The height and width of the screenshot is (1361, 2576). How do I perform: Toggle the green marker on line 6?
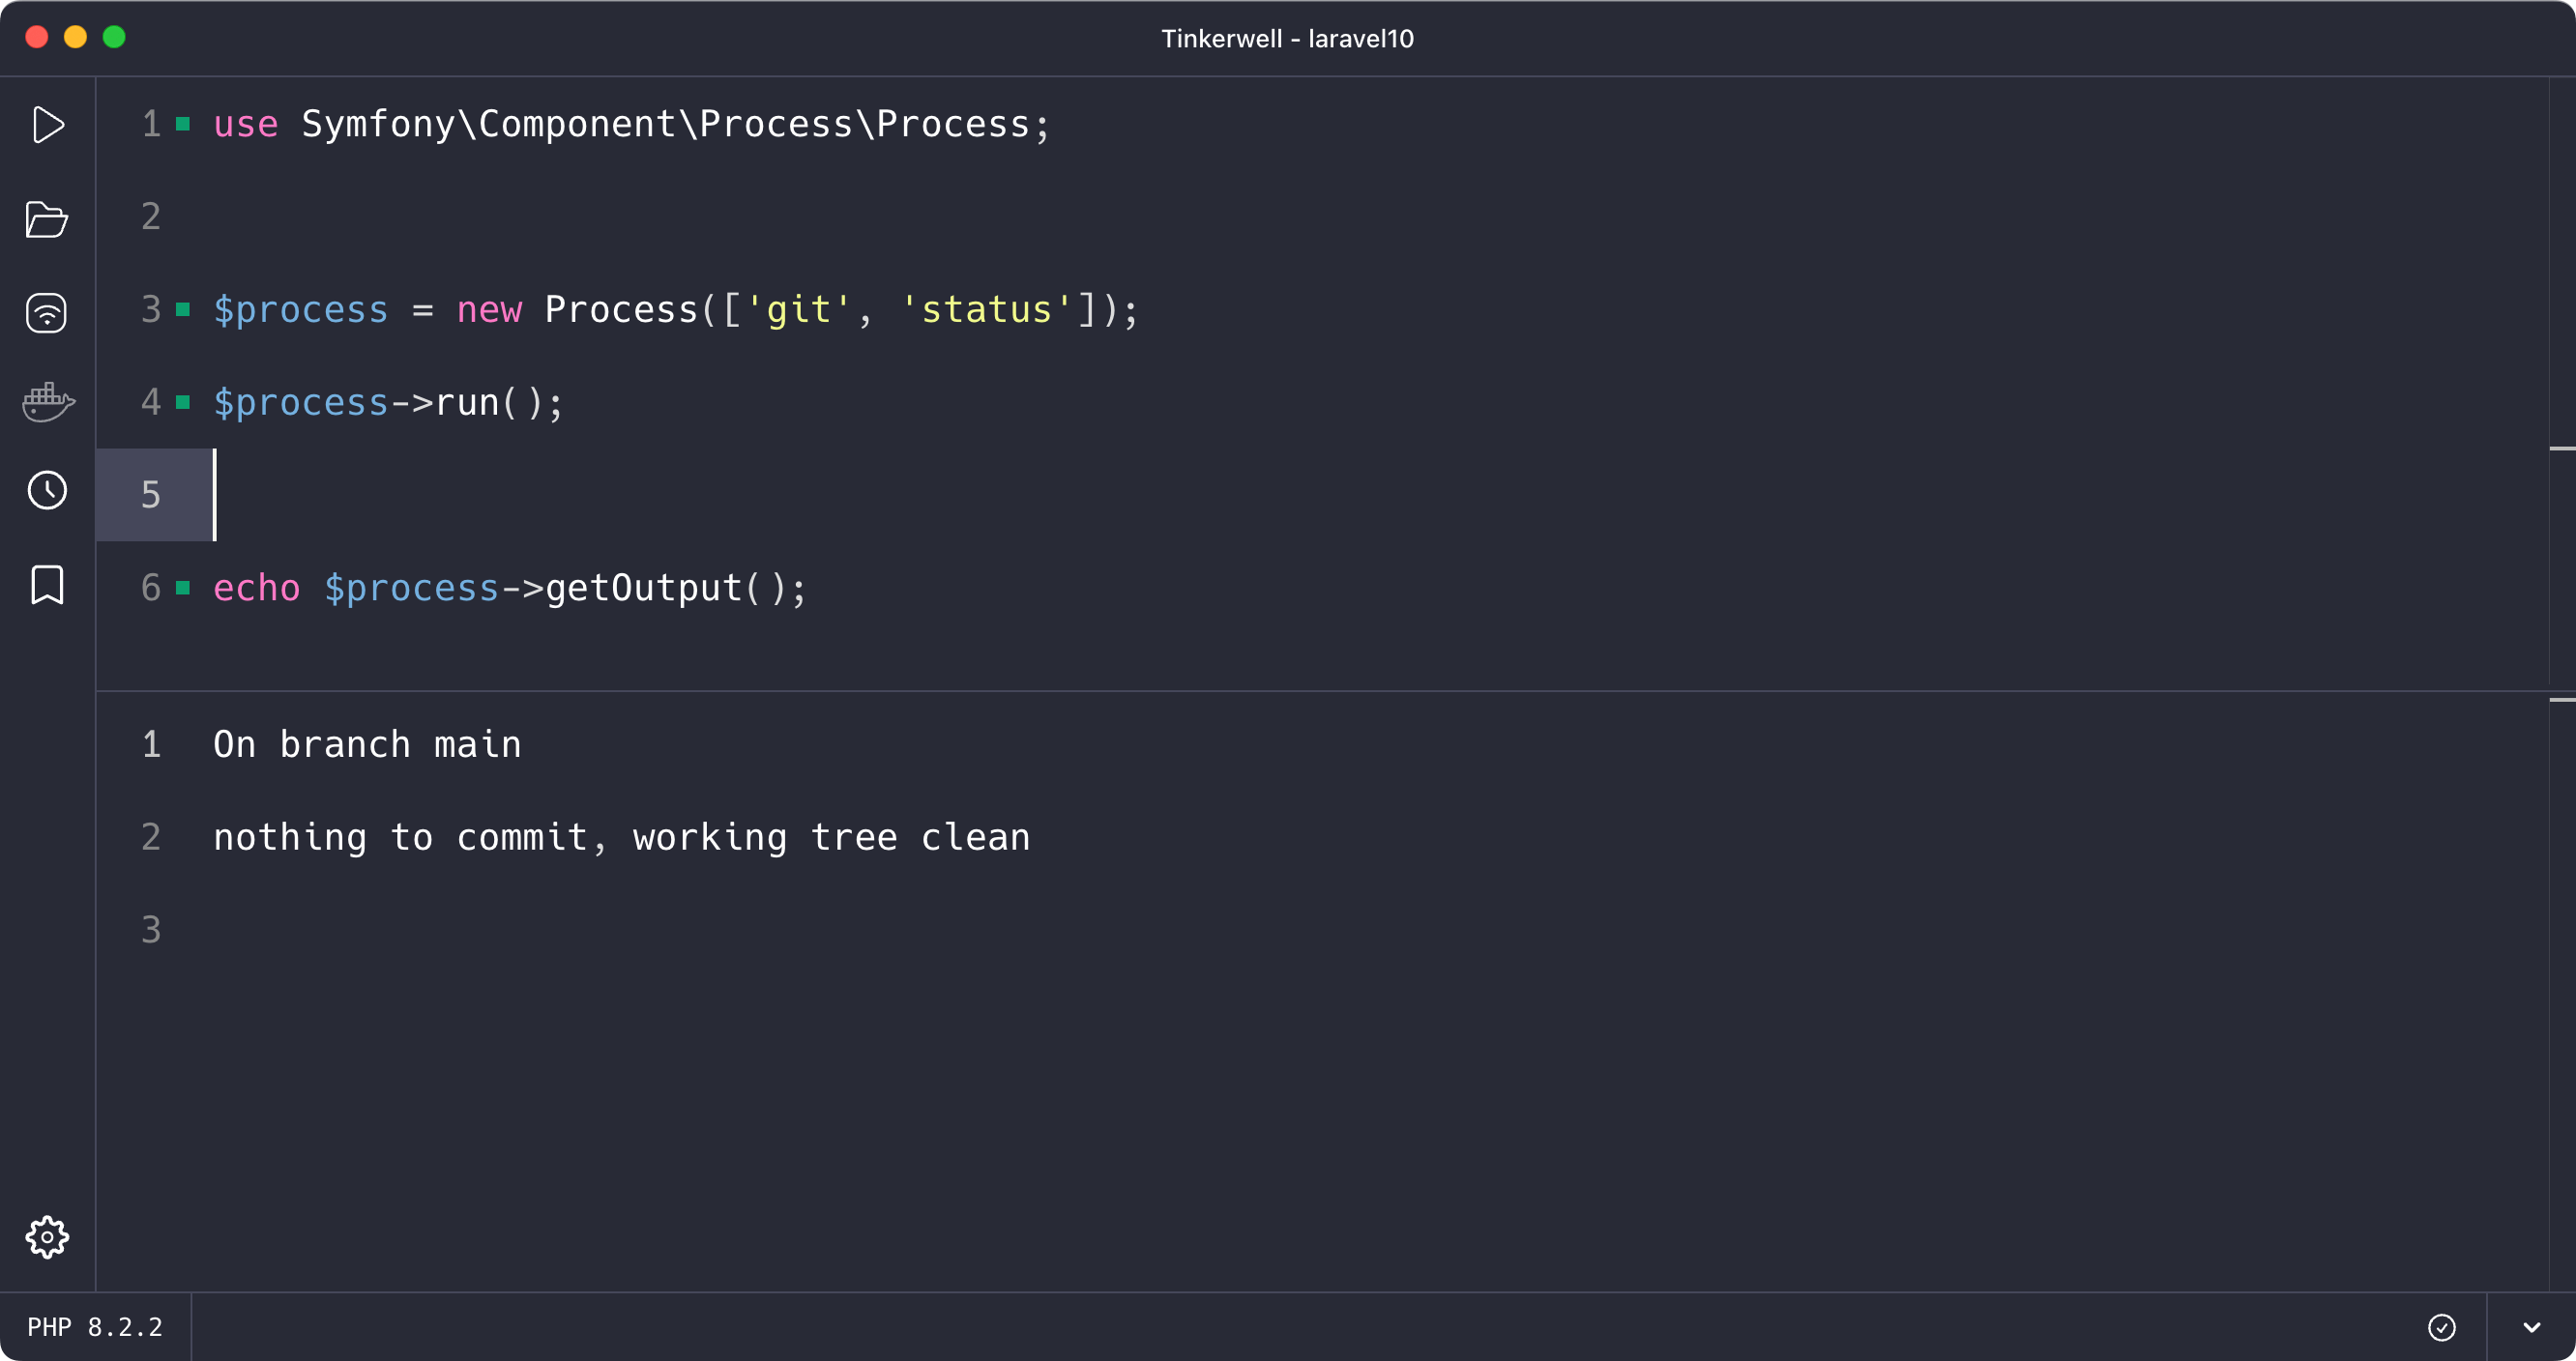point(183,588)
